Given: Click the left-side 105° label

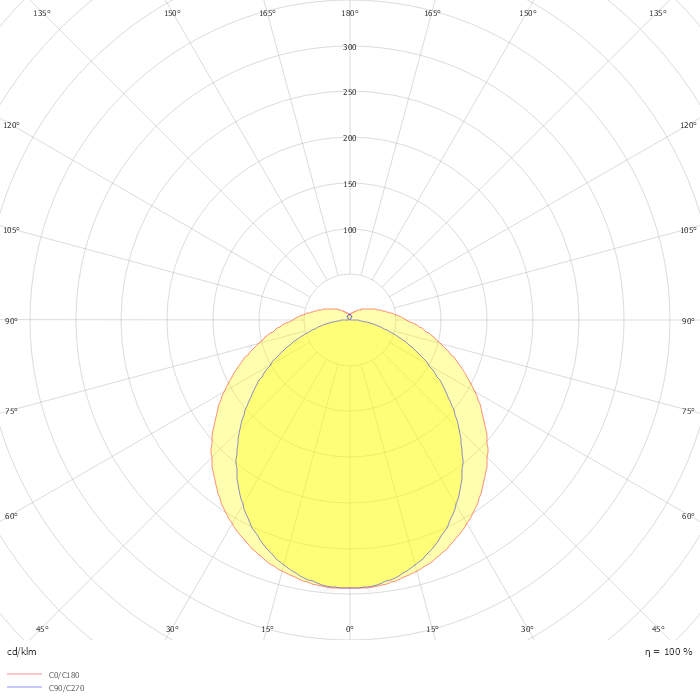Looking at the screenshot, I should click(11, 230).
